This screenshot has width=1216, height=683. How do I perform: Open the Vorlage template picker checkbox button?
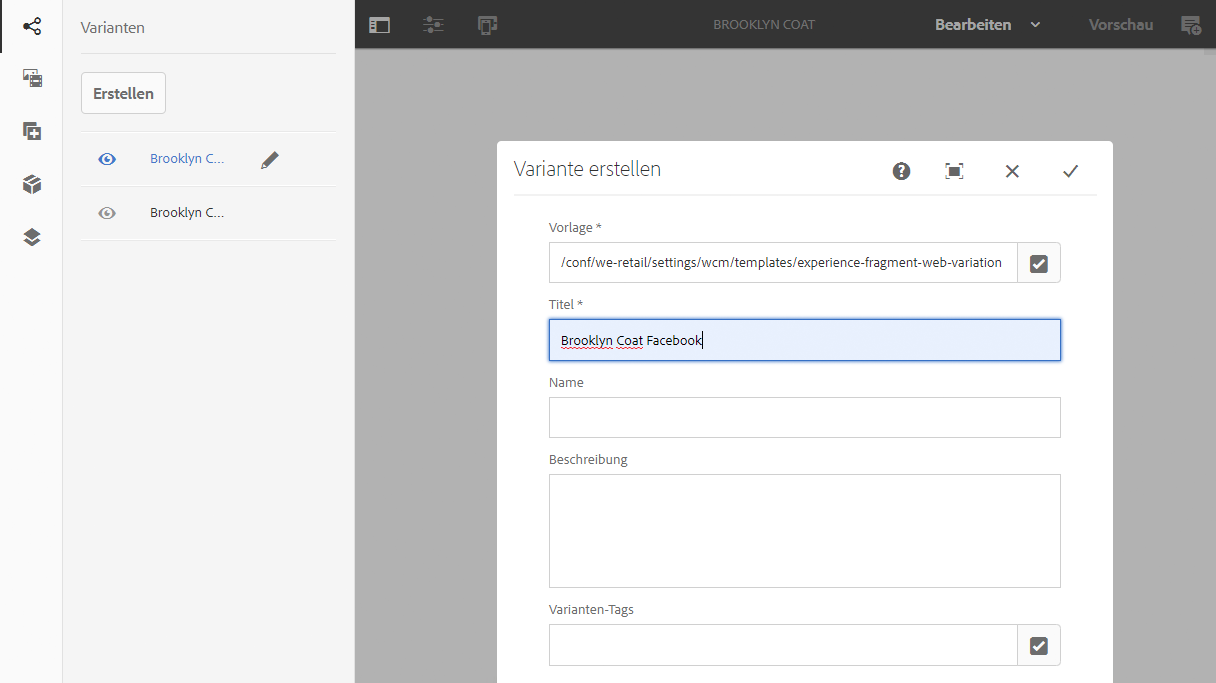(x=1039, y=263)
